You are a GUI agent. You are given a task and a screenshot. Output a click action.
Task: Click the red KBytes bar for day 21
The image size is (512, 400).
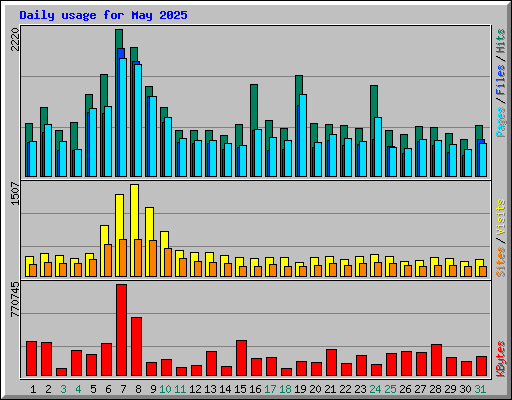[x=331, y=363]
